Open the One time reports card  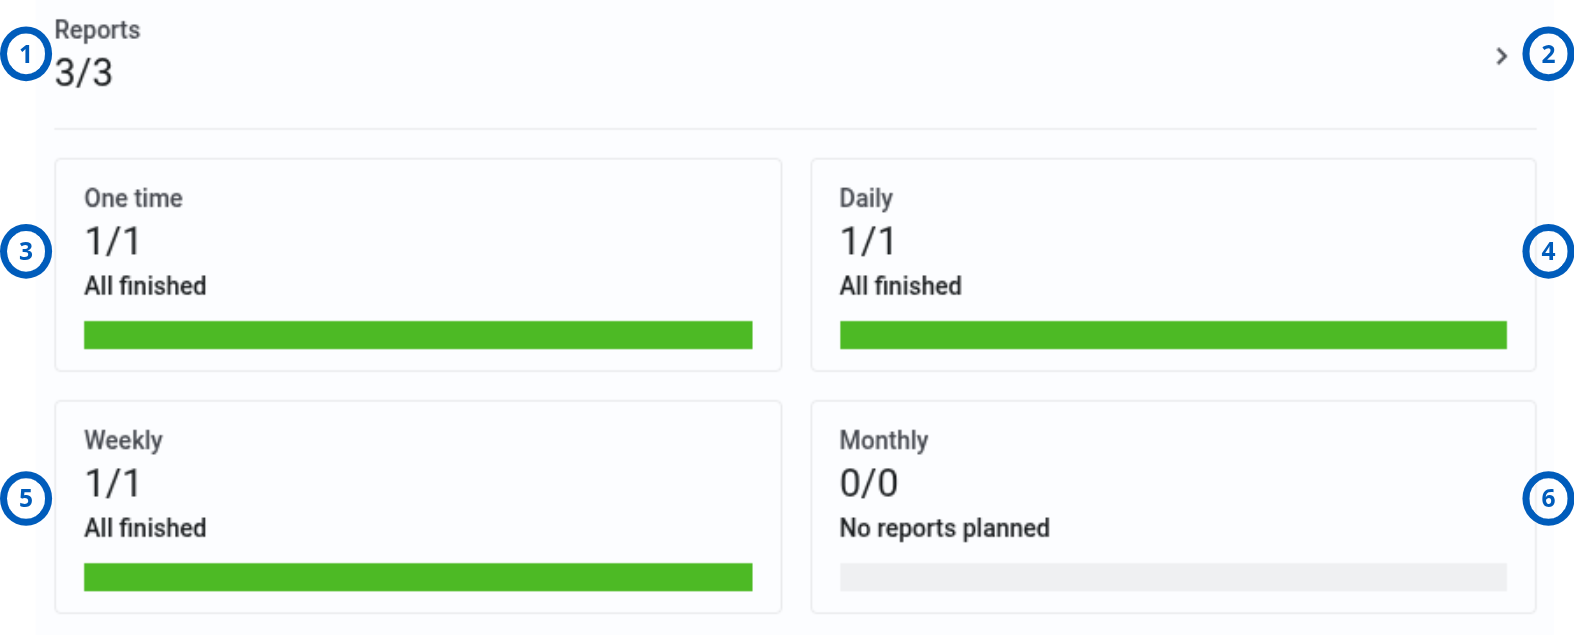pyautogui.click(x=418, y=265)
